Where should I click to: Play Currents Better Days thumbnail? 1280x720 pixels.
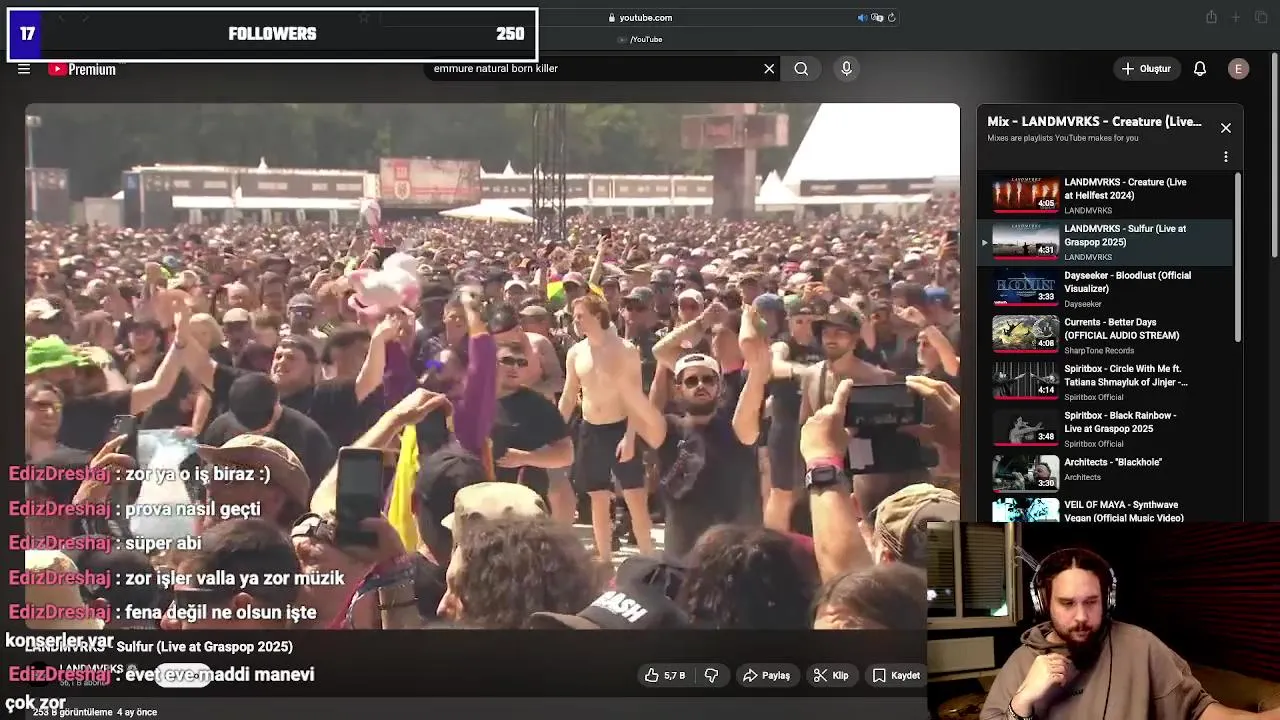click(1025, 334)
